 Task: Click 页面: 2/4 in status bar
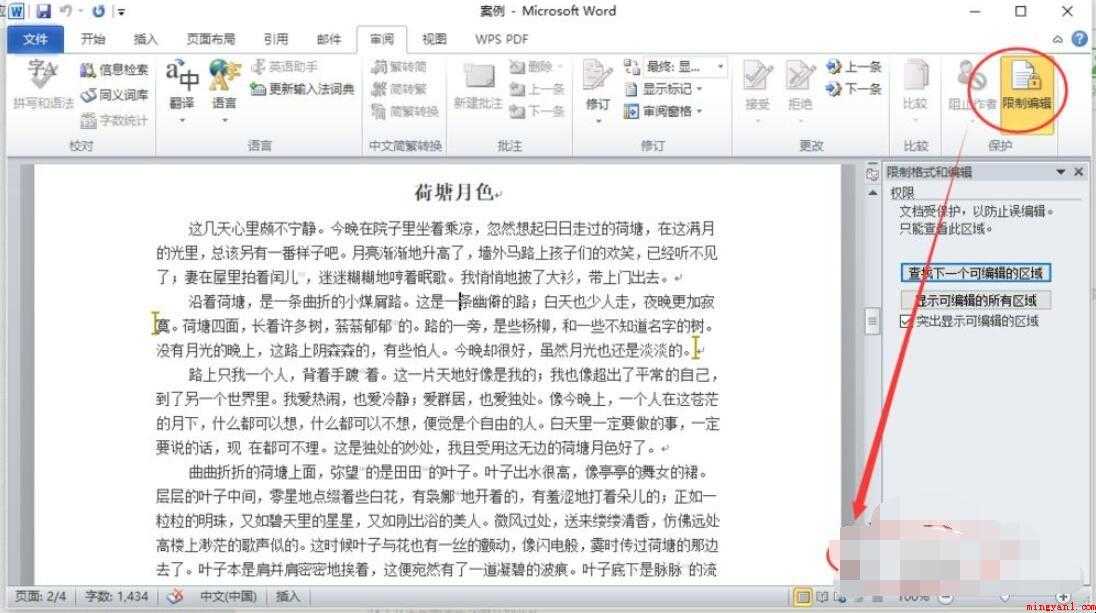coord(41,596)
